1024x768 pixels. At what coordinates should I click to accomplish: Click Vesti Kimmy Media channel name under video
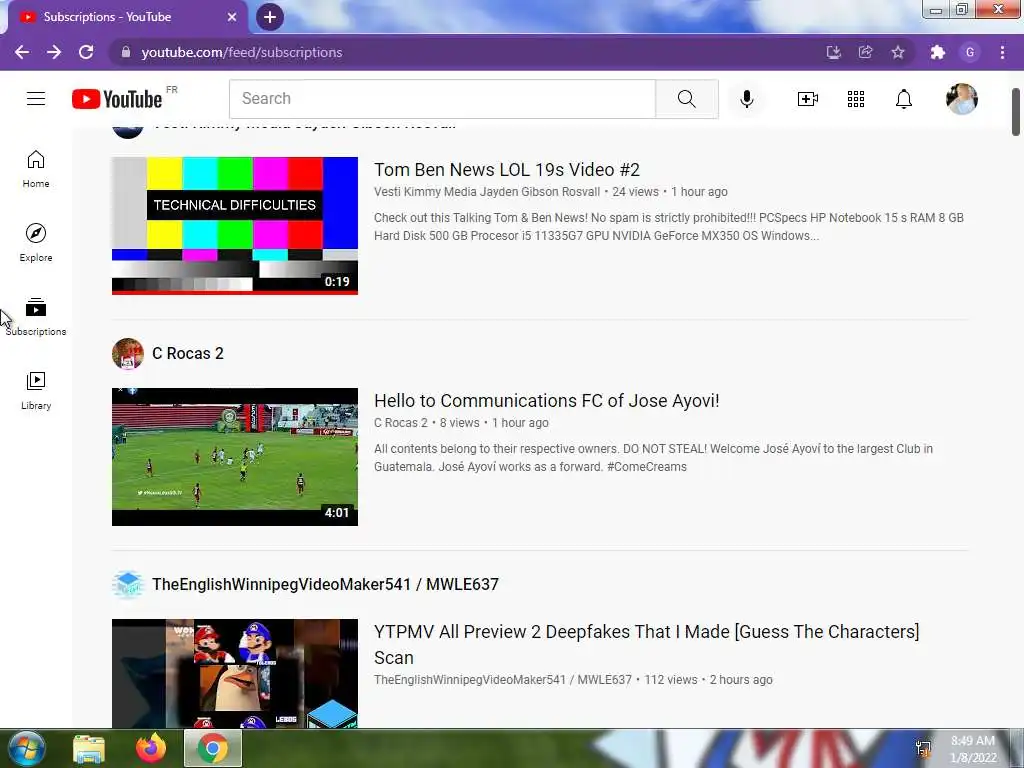[487, 192]
